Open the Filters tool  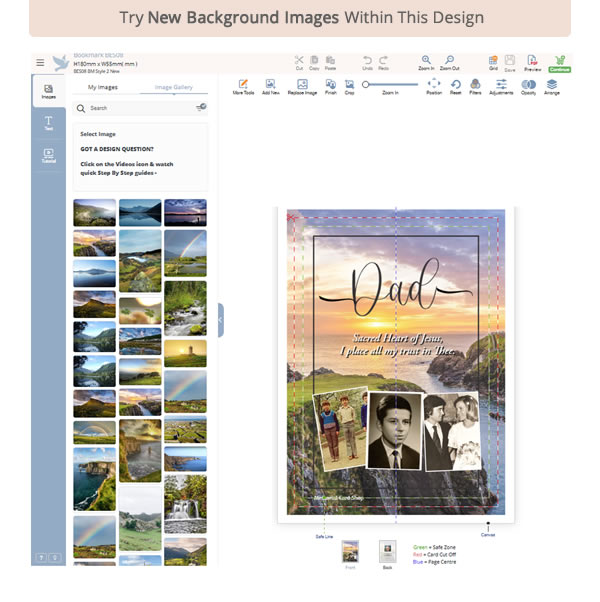click(475, 86)
